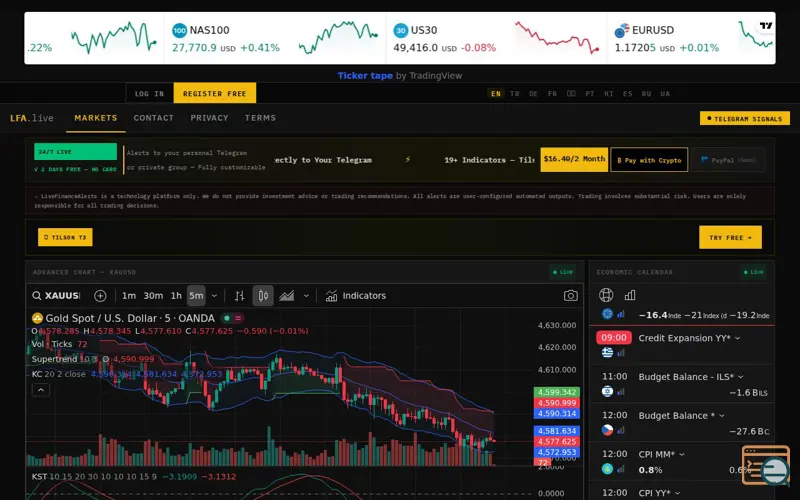Select the 30m timeframe

[x=153, y=295]
